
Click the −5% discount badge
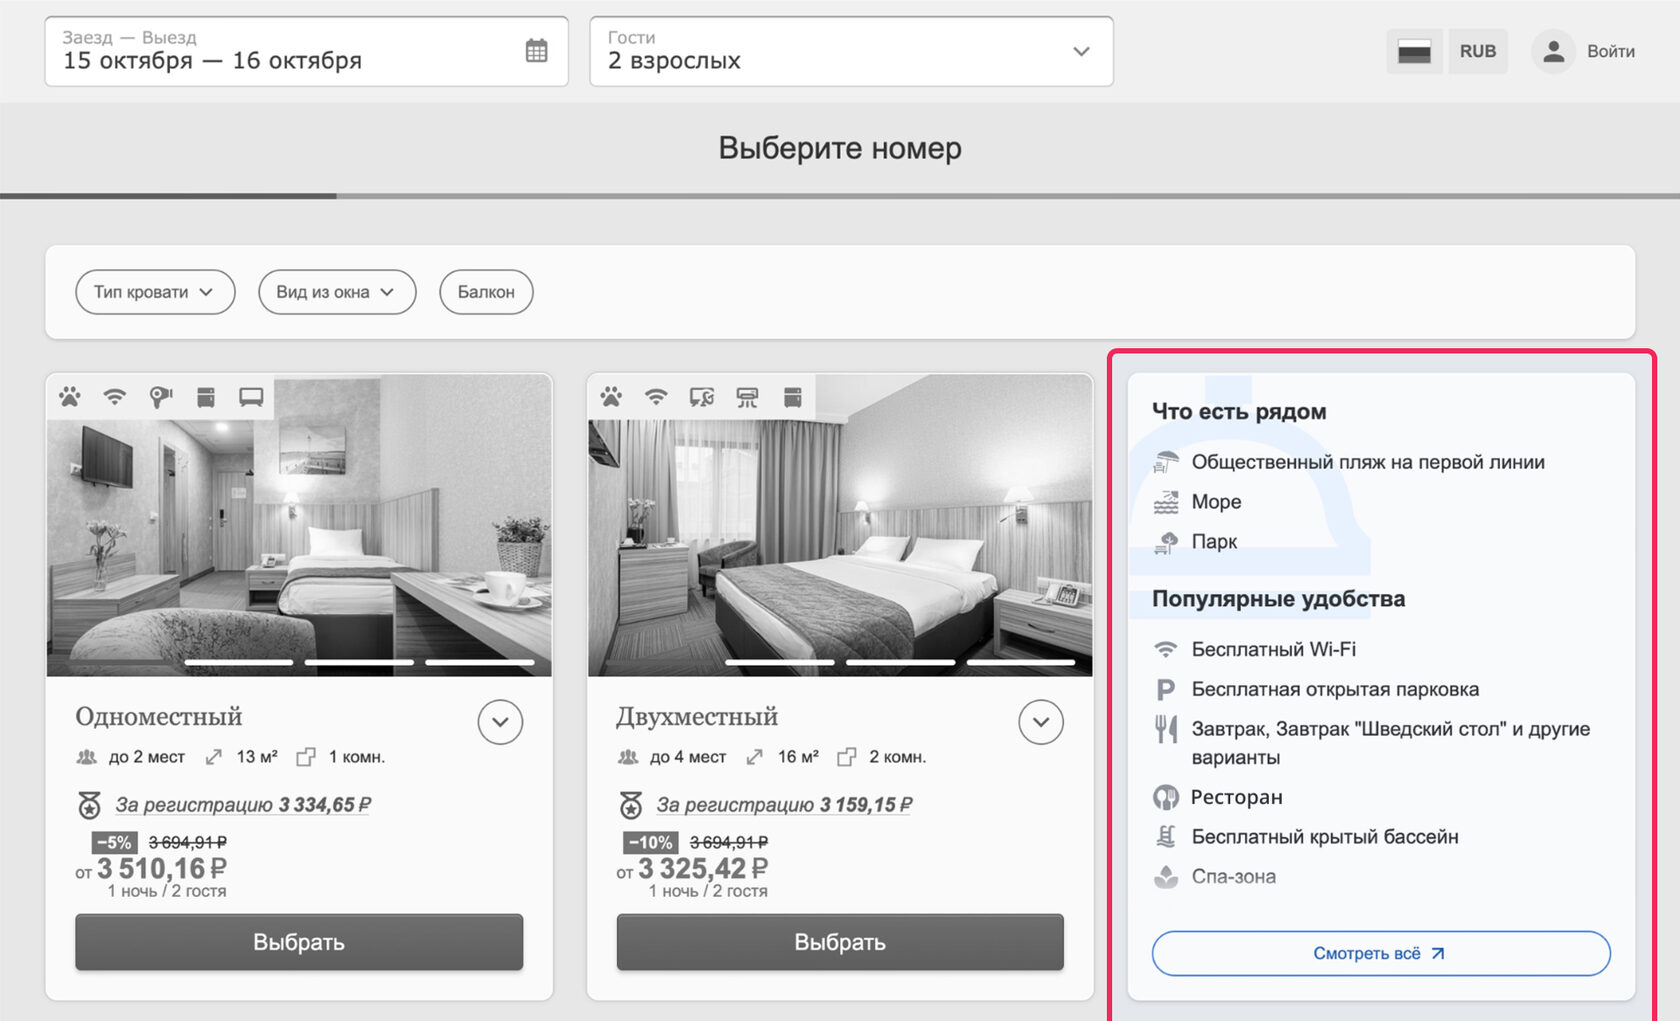pos(114,842)
